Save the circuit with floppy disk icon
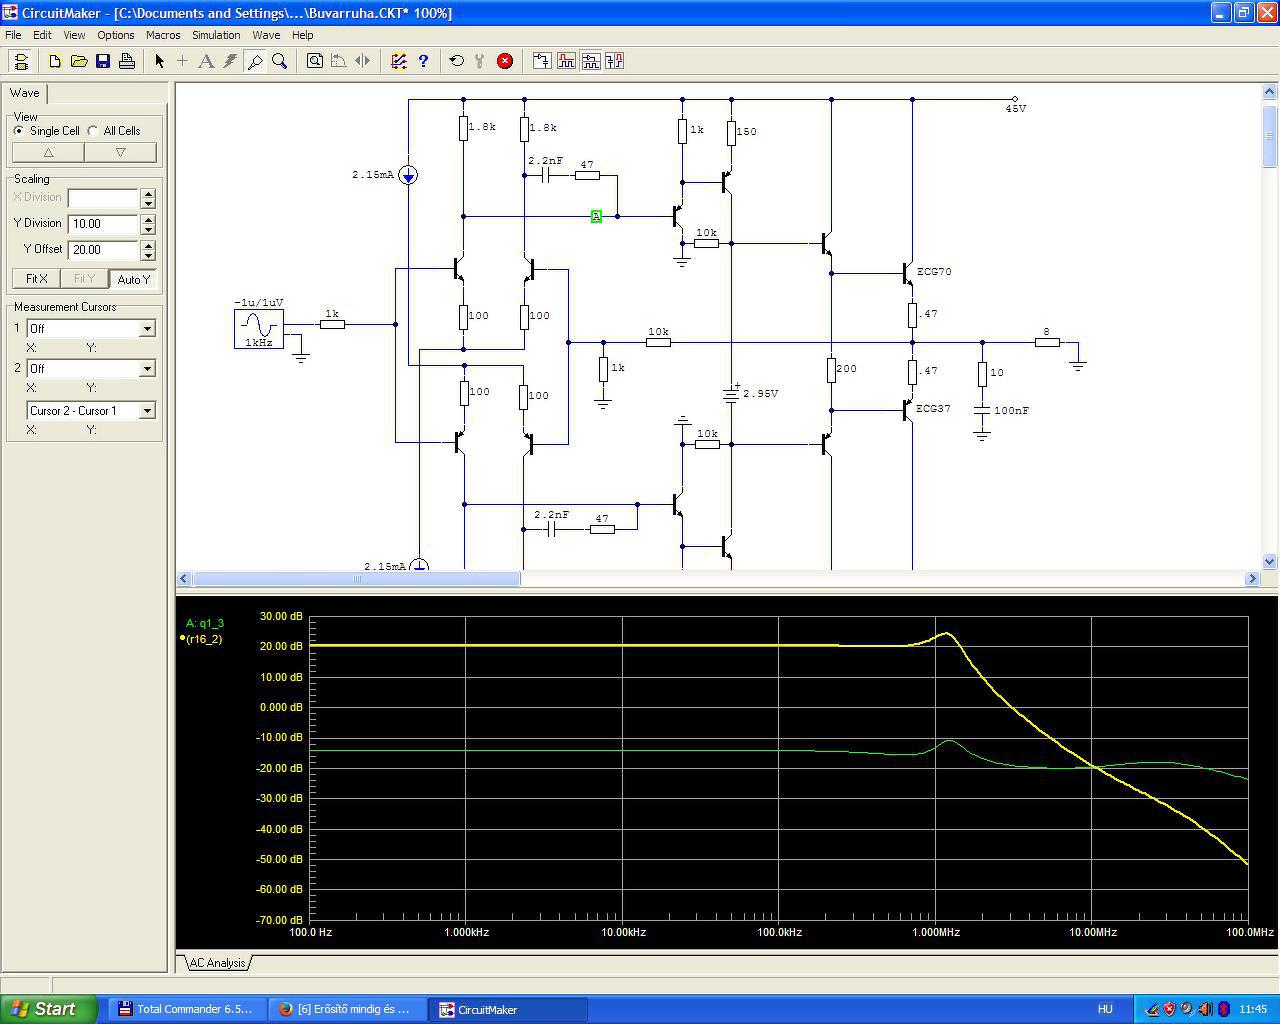This screenshot has height=1024, width=1280. pos(103,61)
